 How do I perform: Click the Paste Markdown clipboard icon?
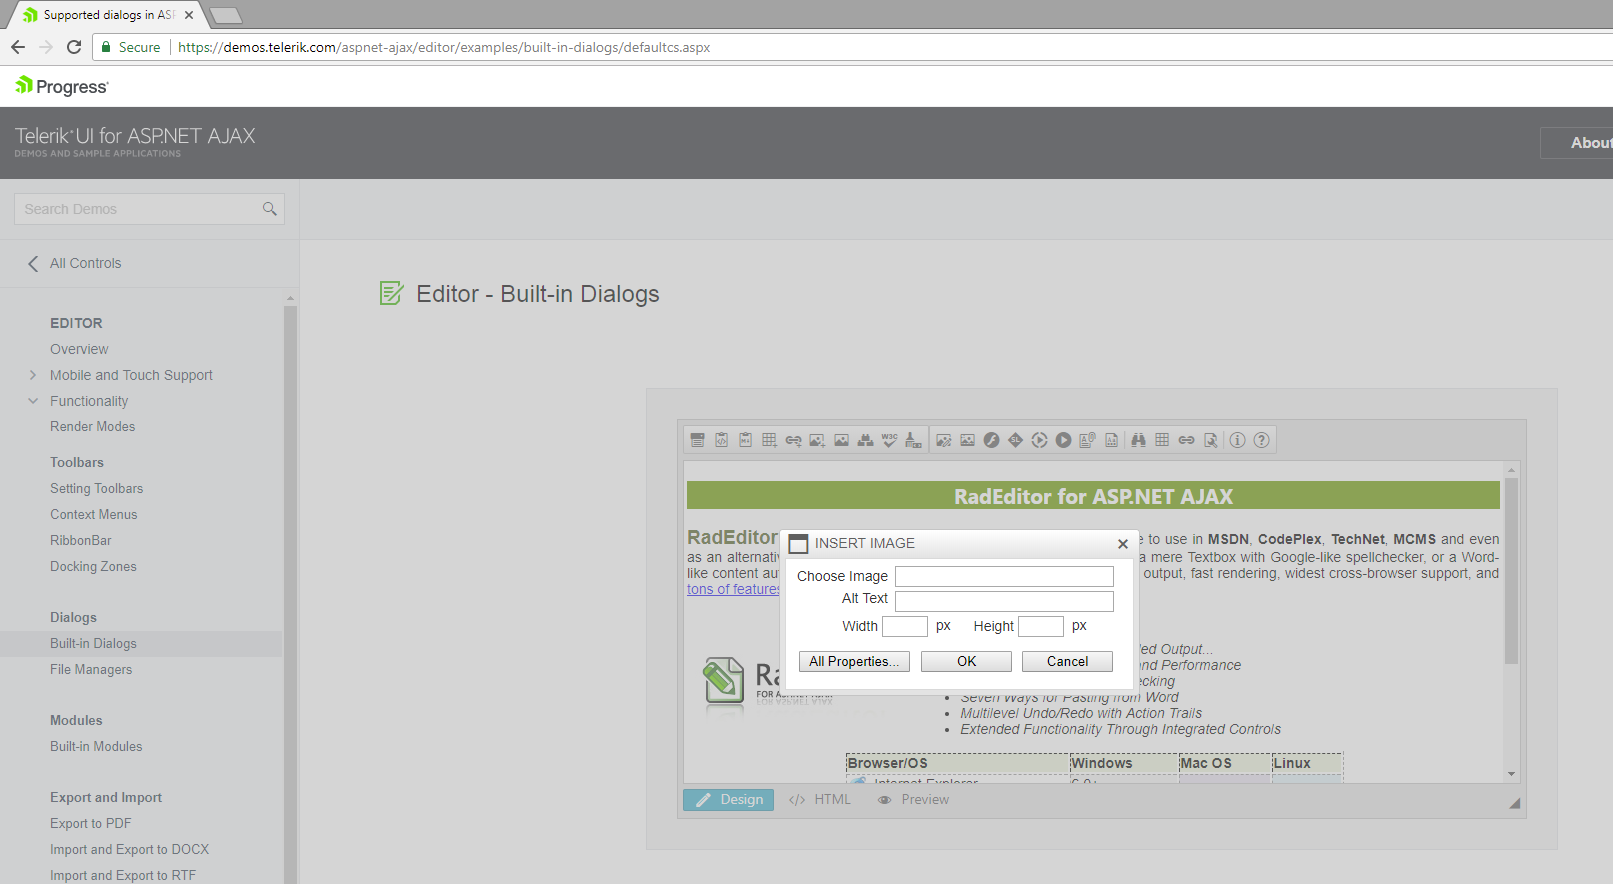pos(745,440)
